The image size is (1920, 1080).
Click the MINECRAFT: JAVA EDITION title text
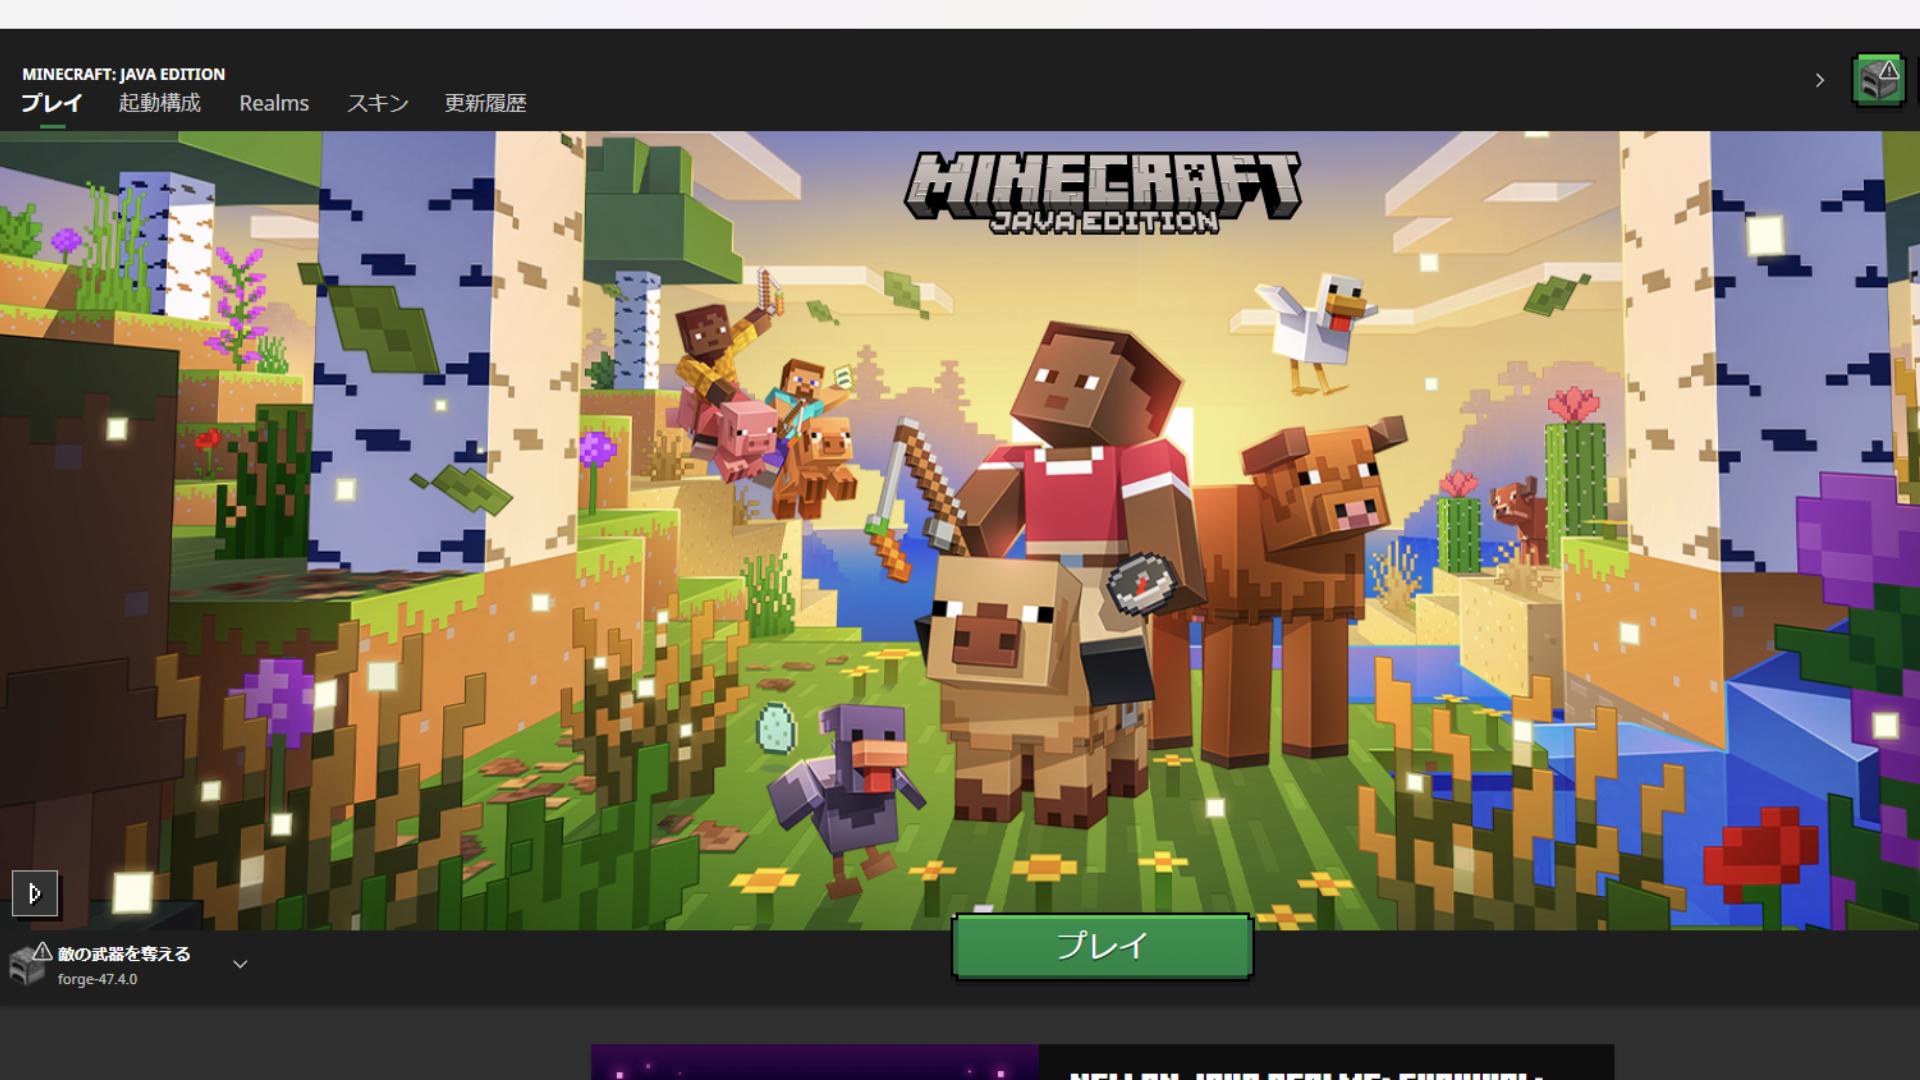click(x=124, y=74)
